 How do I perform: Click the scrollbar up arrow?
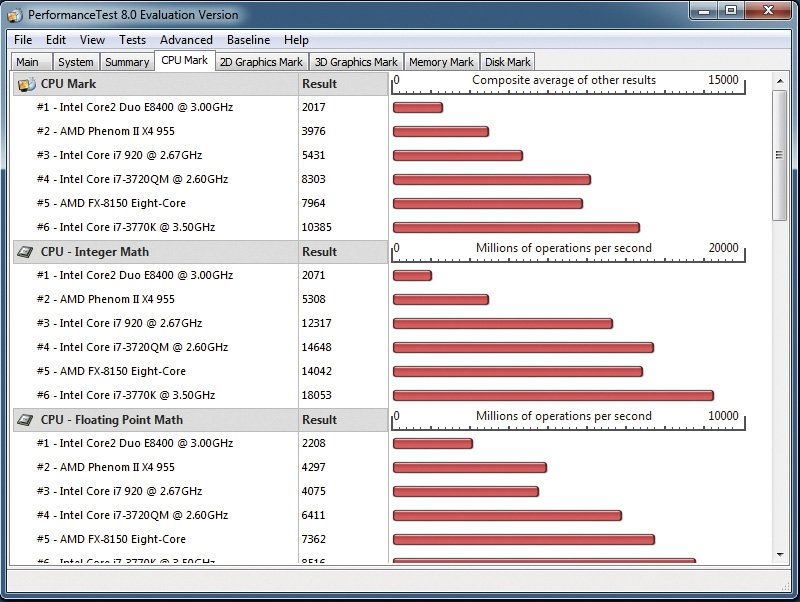(x=780, y=81)
